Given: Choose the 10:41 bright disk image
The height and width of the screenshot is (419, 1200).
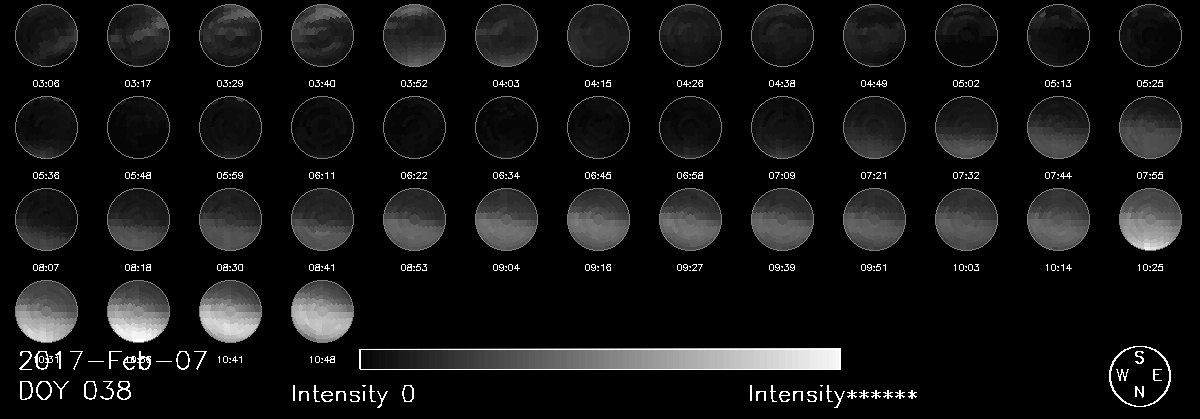Looking at the screenshot, I should 230,311.
